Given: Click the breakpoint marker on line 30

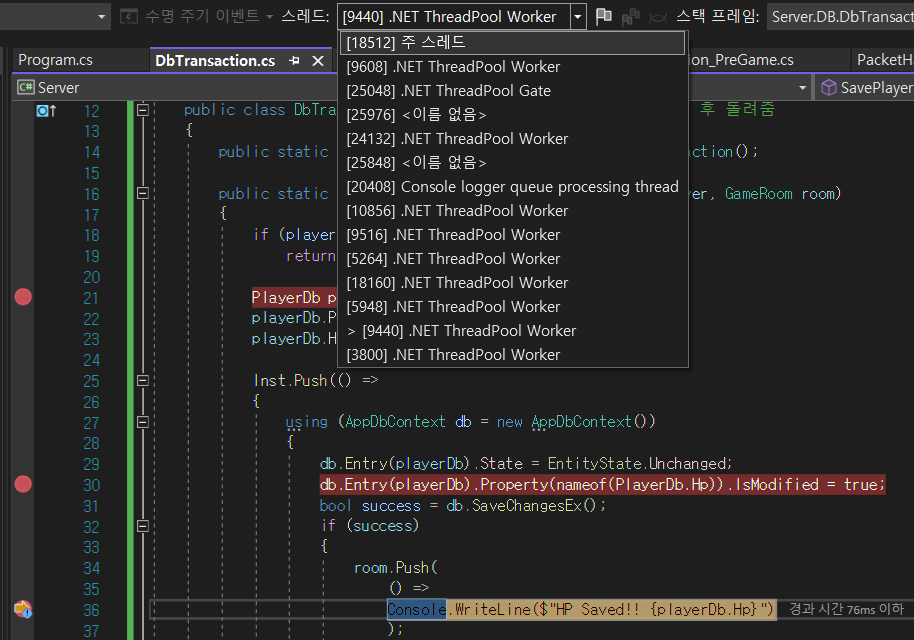Looking at the screenshot, I should [23, 484].
